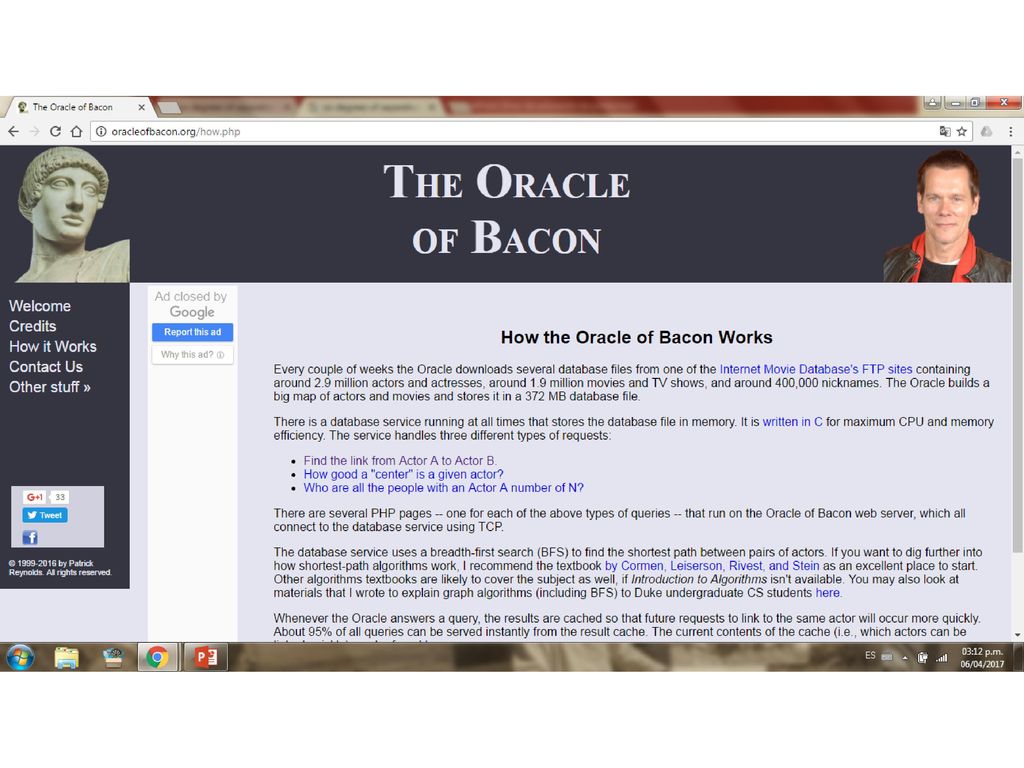Click the here link for Duke CS materials
This screenshot has height=768, width=1024.
[x=827, y=593]
